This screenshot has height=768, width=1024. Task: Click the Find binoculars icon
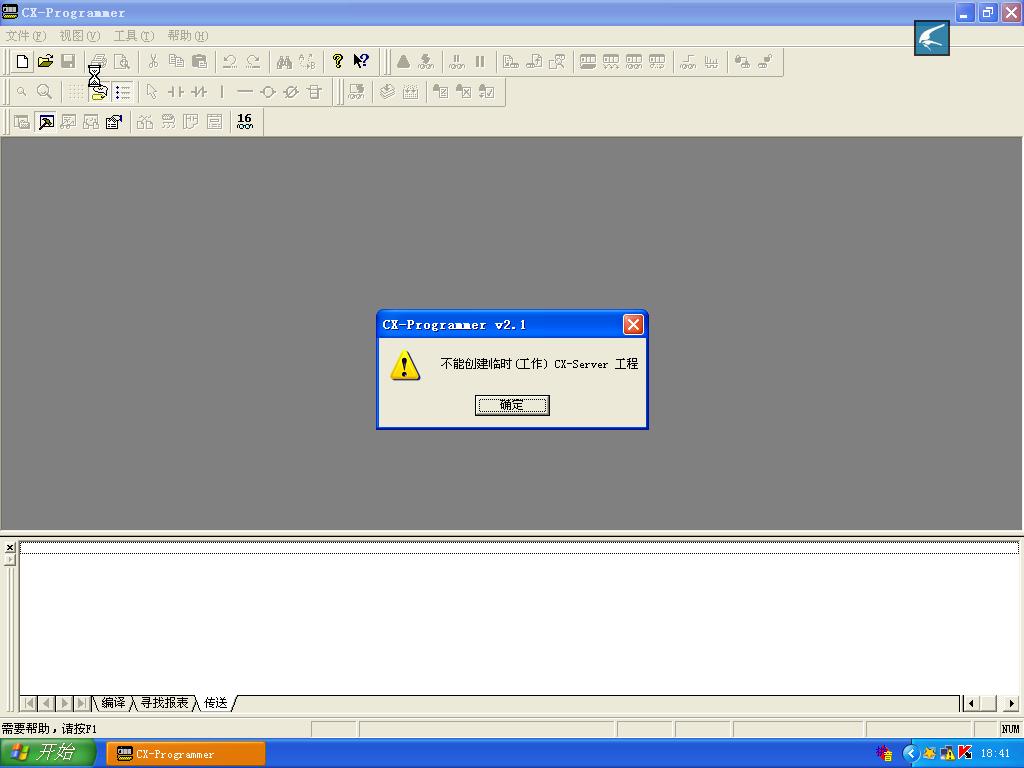pyautogui.click(x=284, y=61)
